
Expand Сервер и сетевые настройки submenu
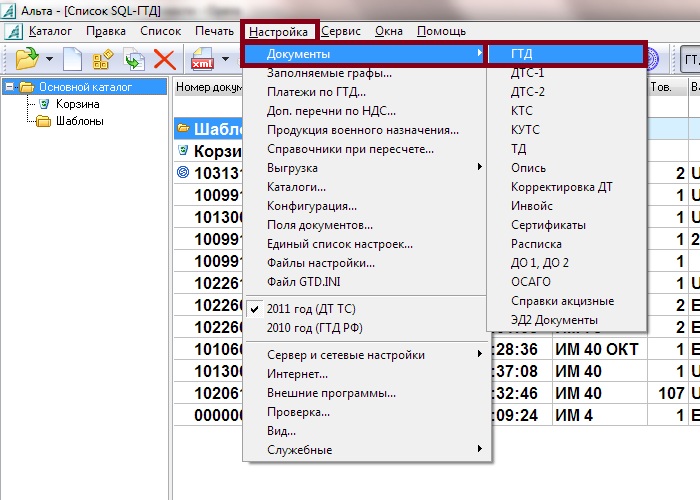[345, 355]
